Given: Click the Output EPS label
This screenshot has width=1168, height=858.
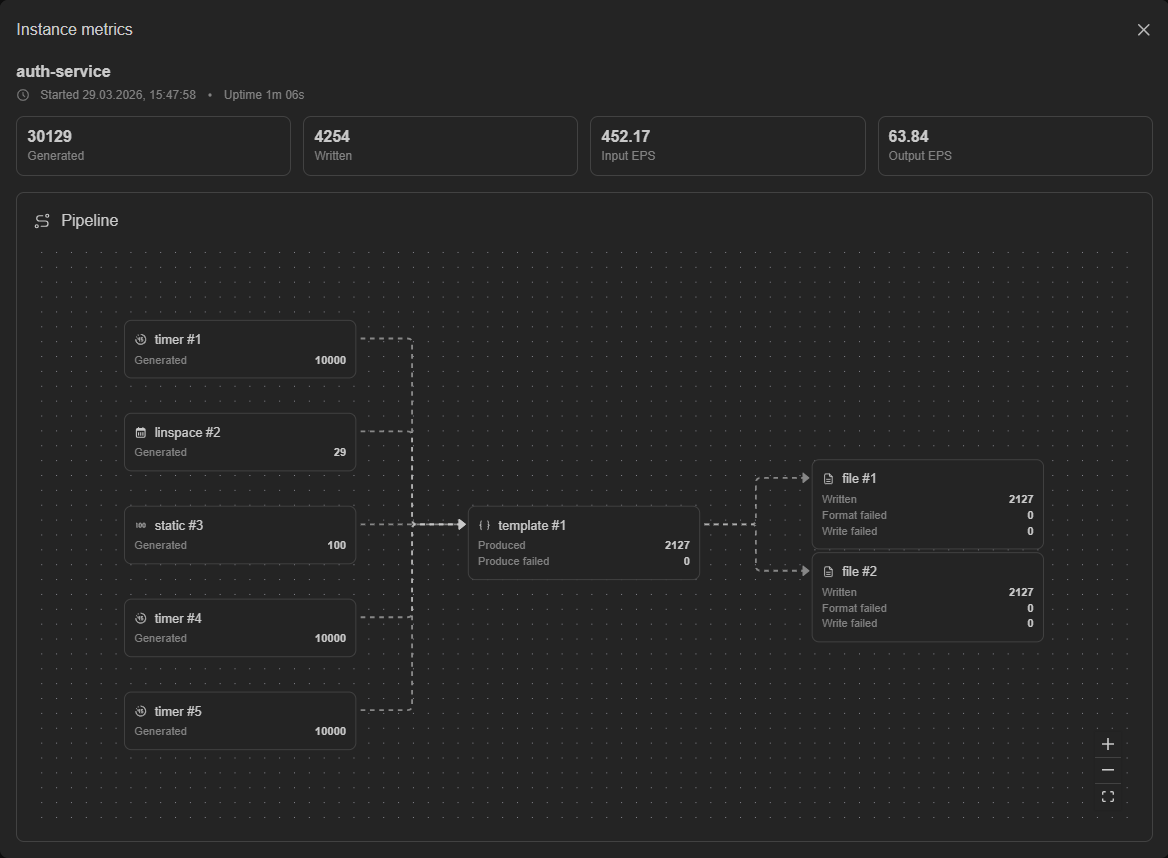Looking at the screenshot, I should (x=920, y=156).
